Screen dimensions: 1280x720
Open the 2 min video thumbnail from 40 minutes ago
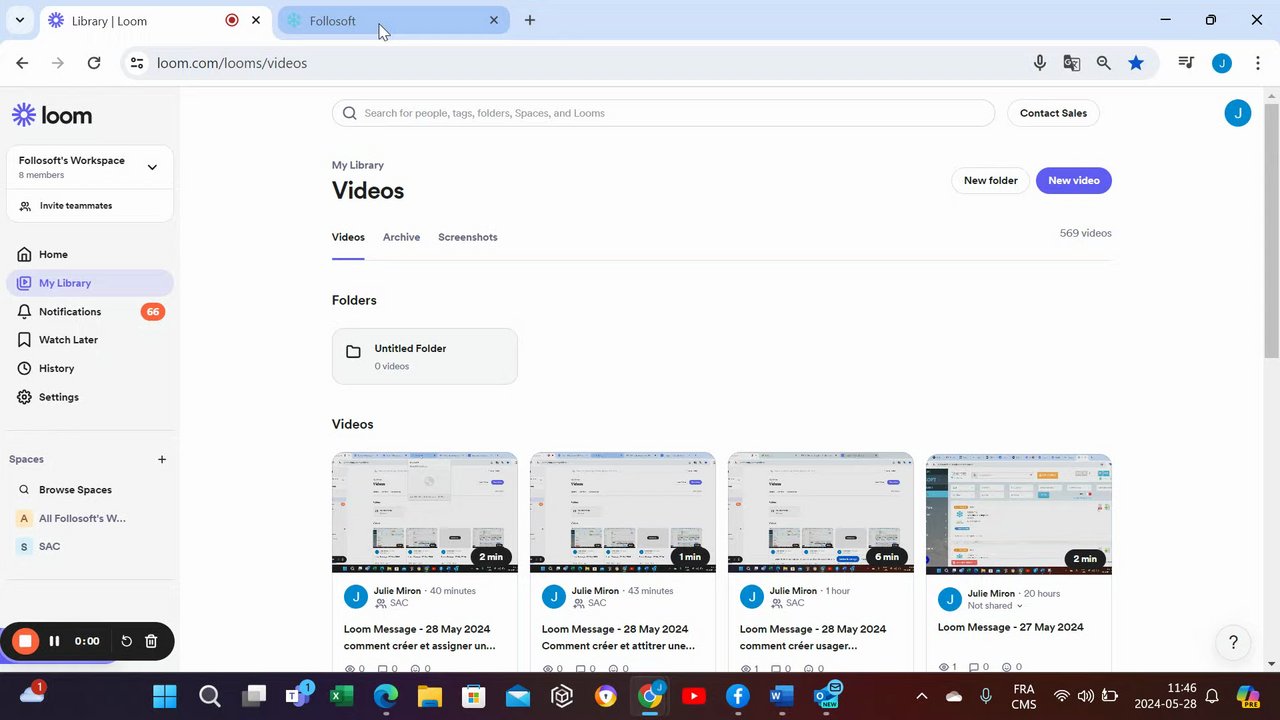[x=424, y=512]
